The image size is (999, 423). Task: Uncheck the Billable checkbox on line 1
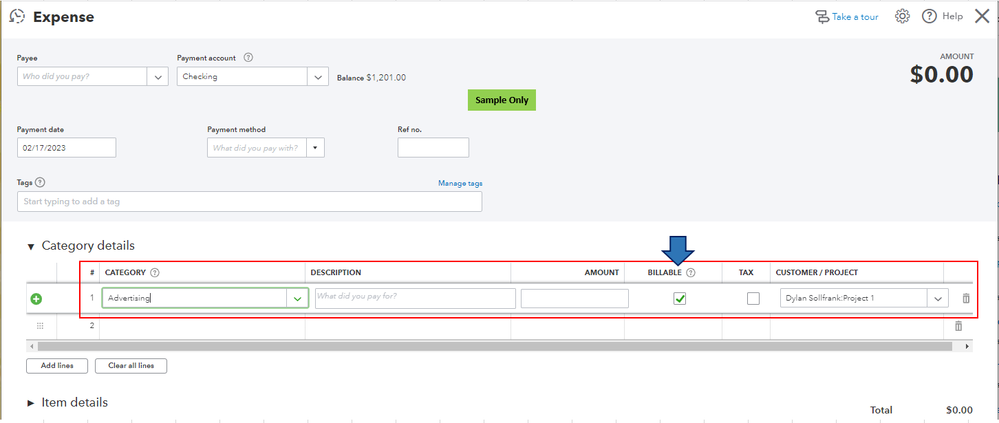680,298
